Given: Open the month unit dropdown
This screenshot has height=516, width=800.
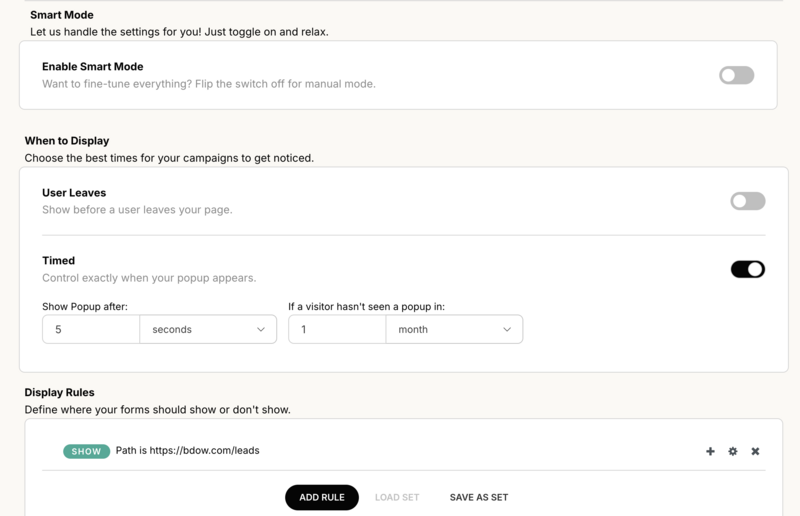Looking at the screenshot, I should (453, 329).
